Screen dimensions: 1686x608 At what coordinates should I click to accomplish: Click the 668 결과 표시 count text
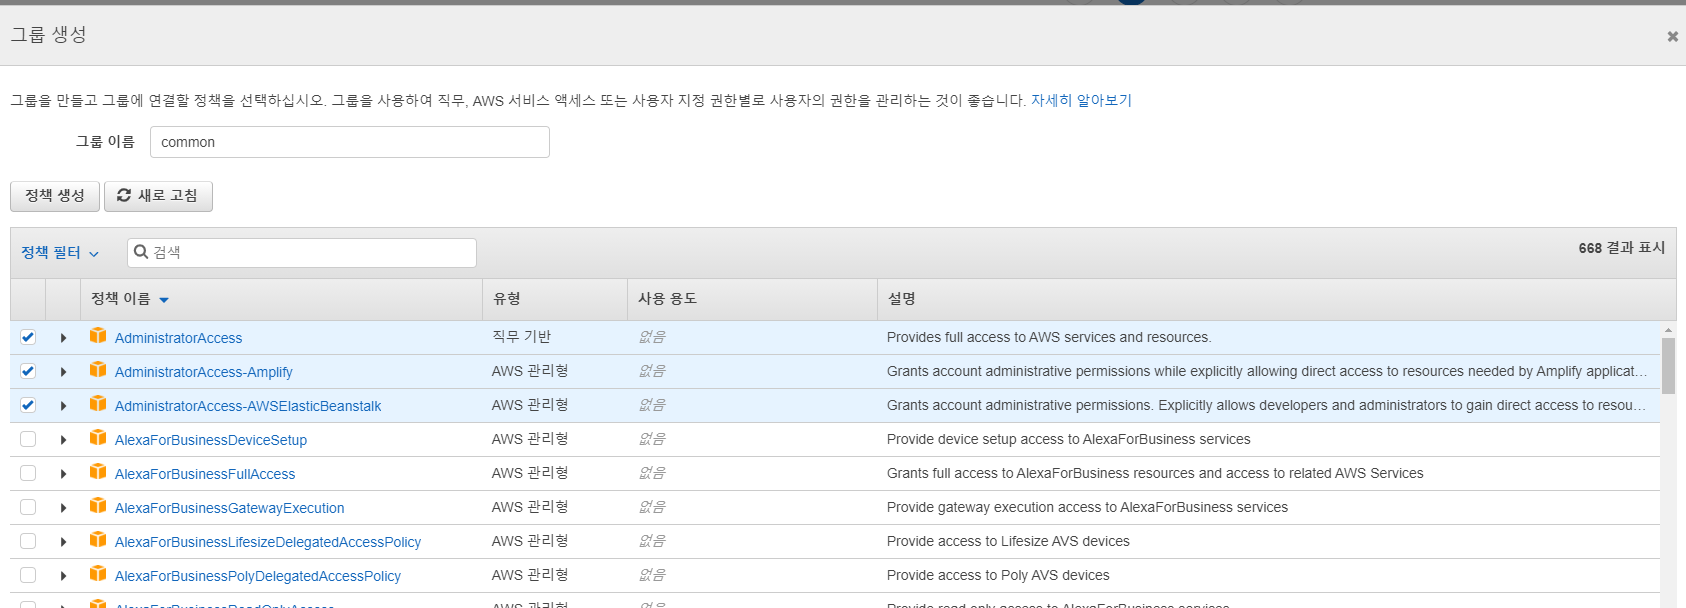pos(1622,248)
